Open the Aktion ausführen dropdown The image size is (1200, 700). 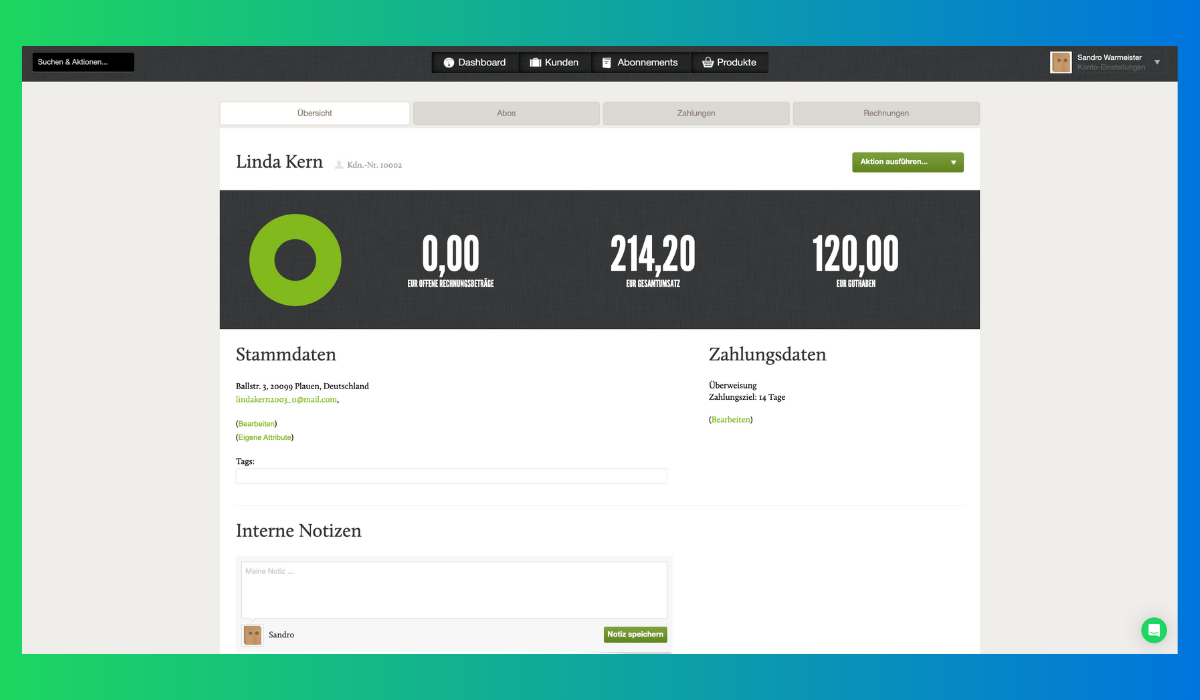[x=908, y=162]
